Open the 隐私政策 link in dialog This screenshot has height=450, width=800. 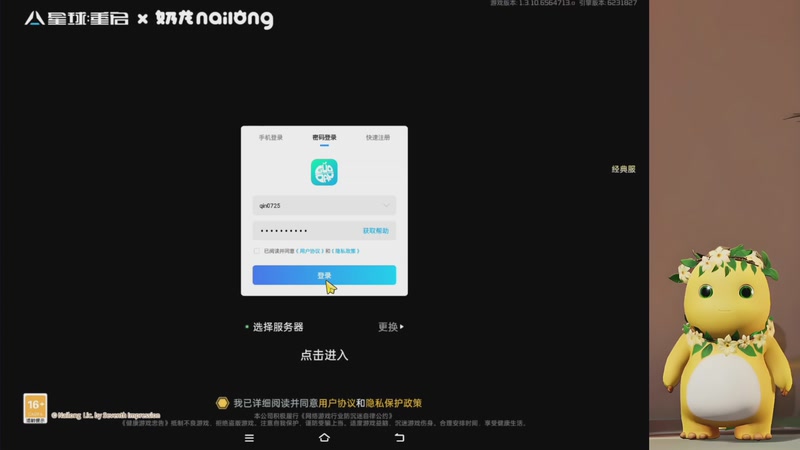click(346, 251)
